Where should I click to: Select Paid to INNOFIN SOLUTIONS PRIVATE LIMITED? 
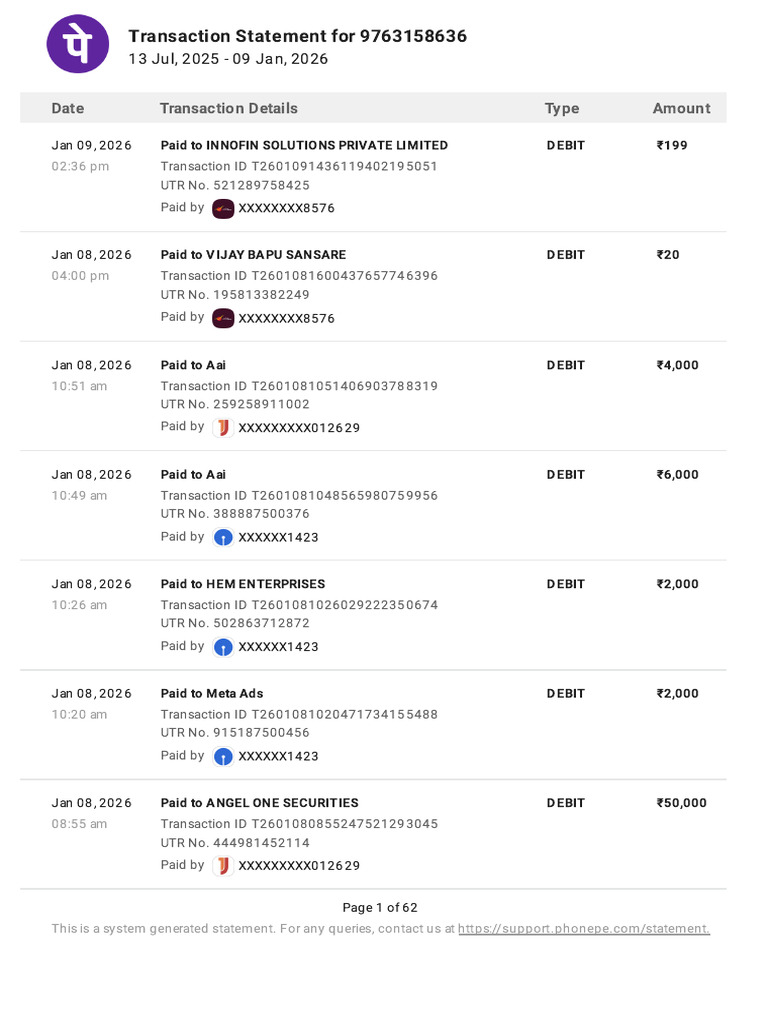304,145
